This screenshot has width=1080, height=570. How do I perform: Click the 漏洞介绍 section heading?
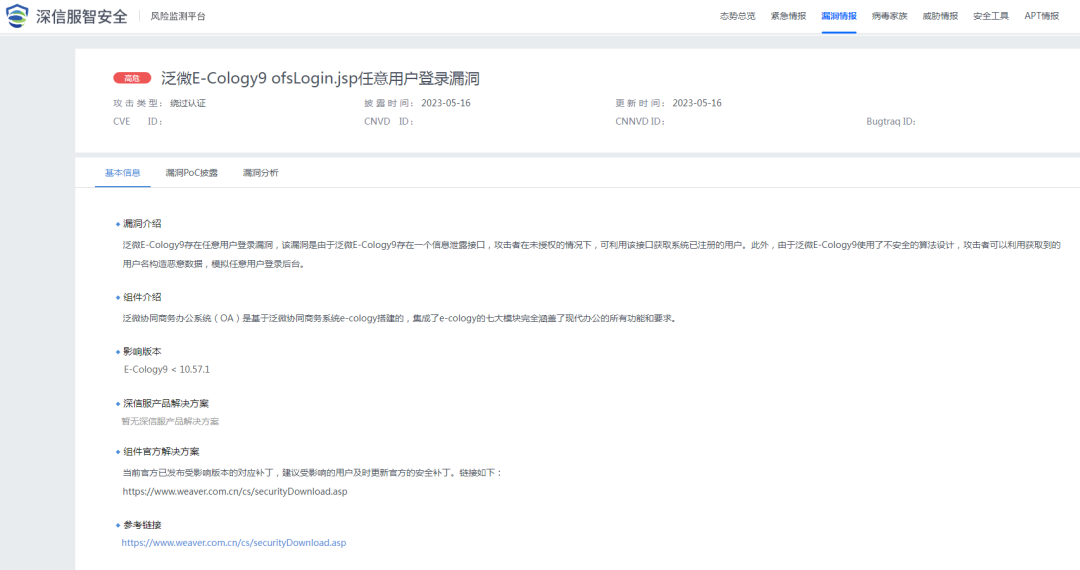[142, 224]
